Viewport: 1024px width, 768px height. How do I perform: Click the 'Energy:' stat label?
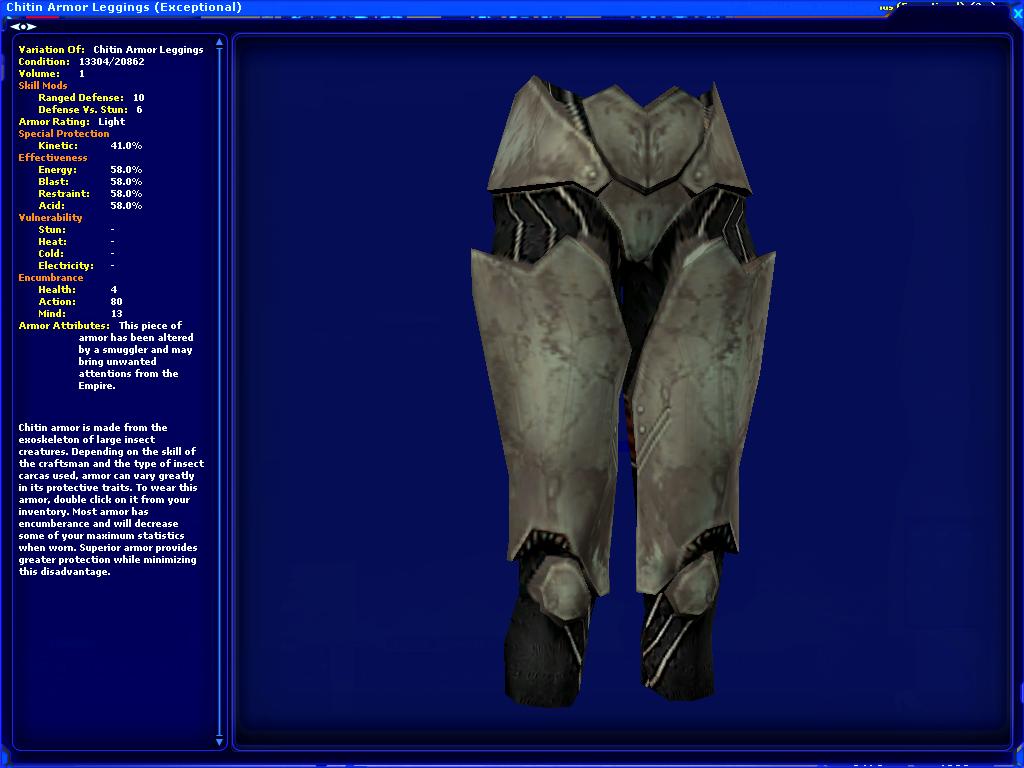(57, 170)
